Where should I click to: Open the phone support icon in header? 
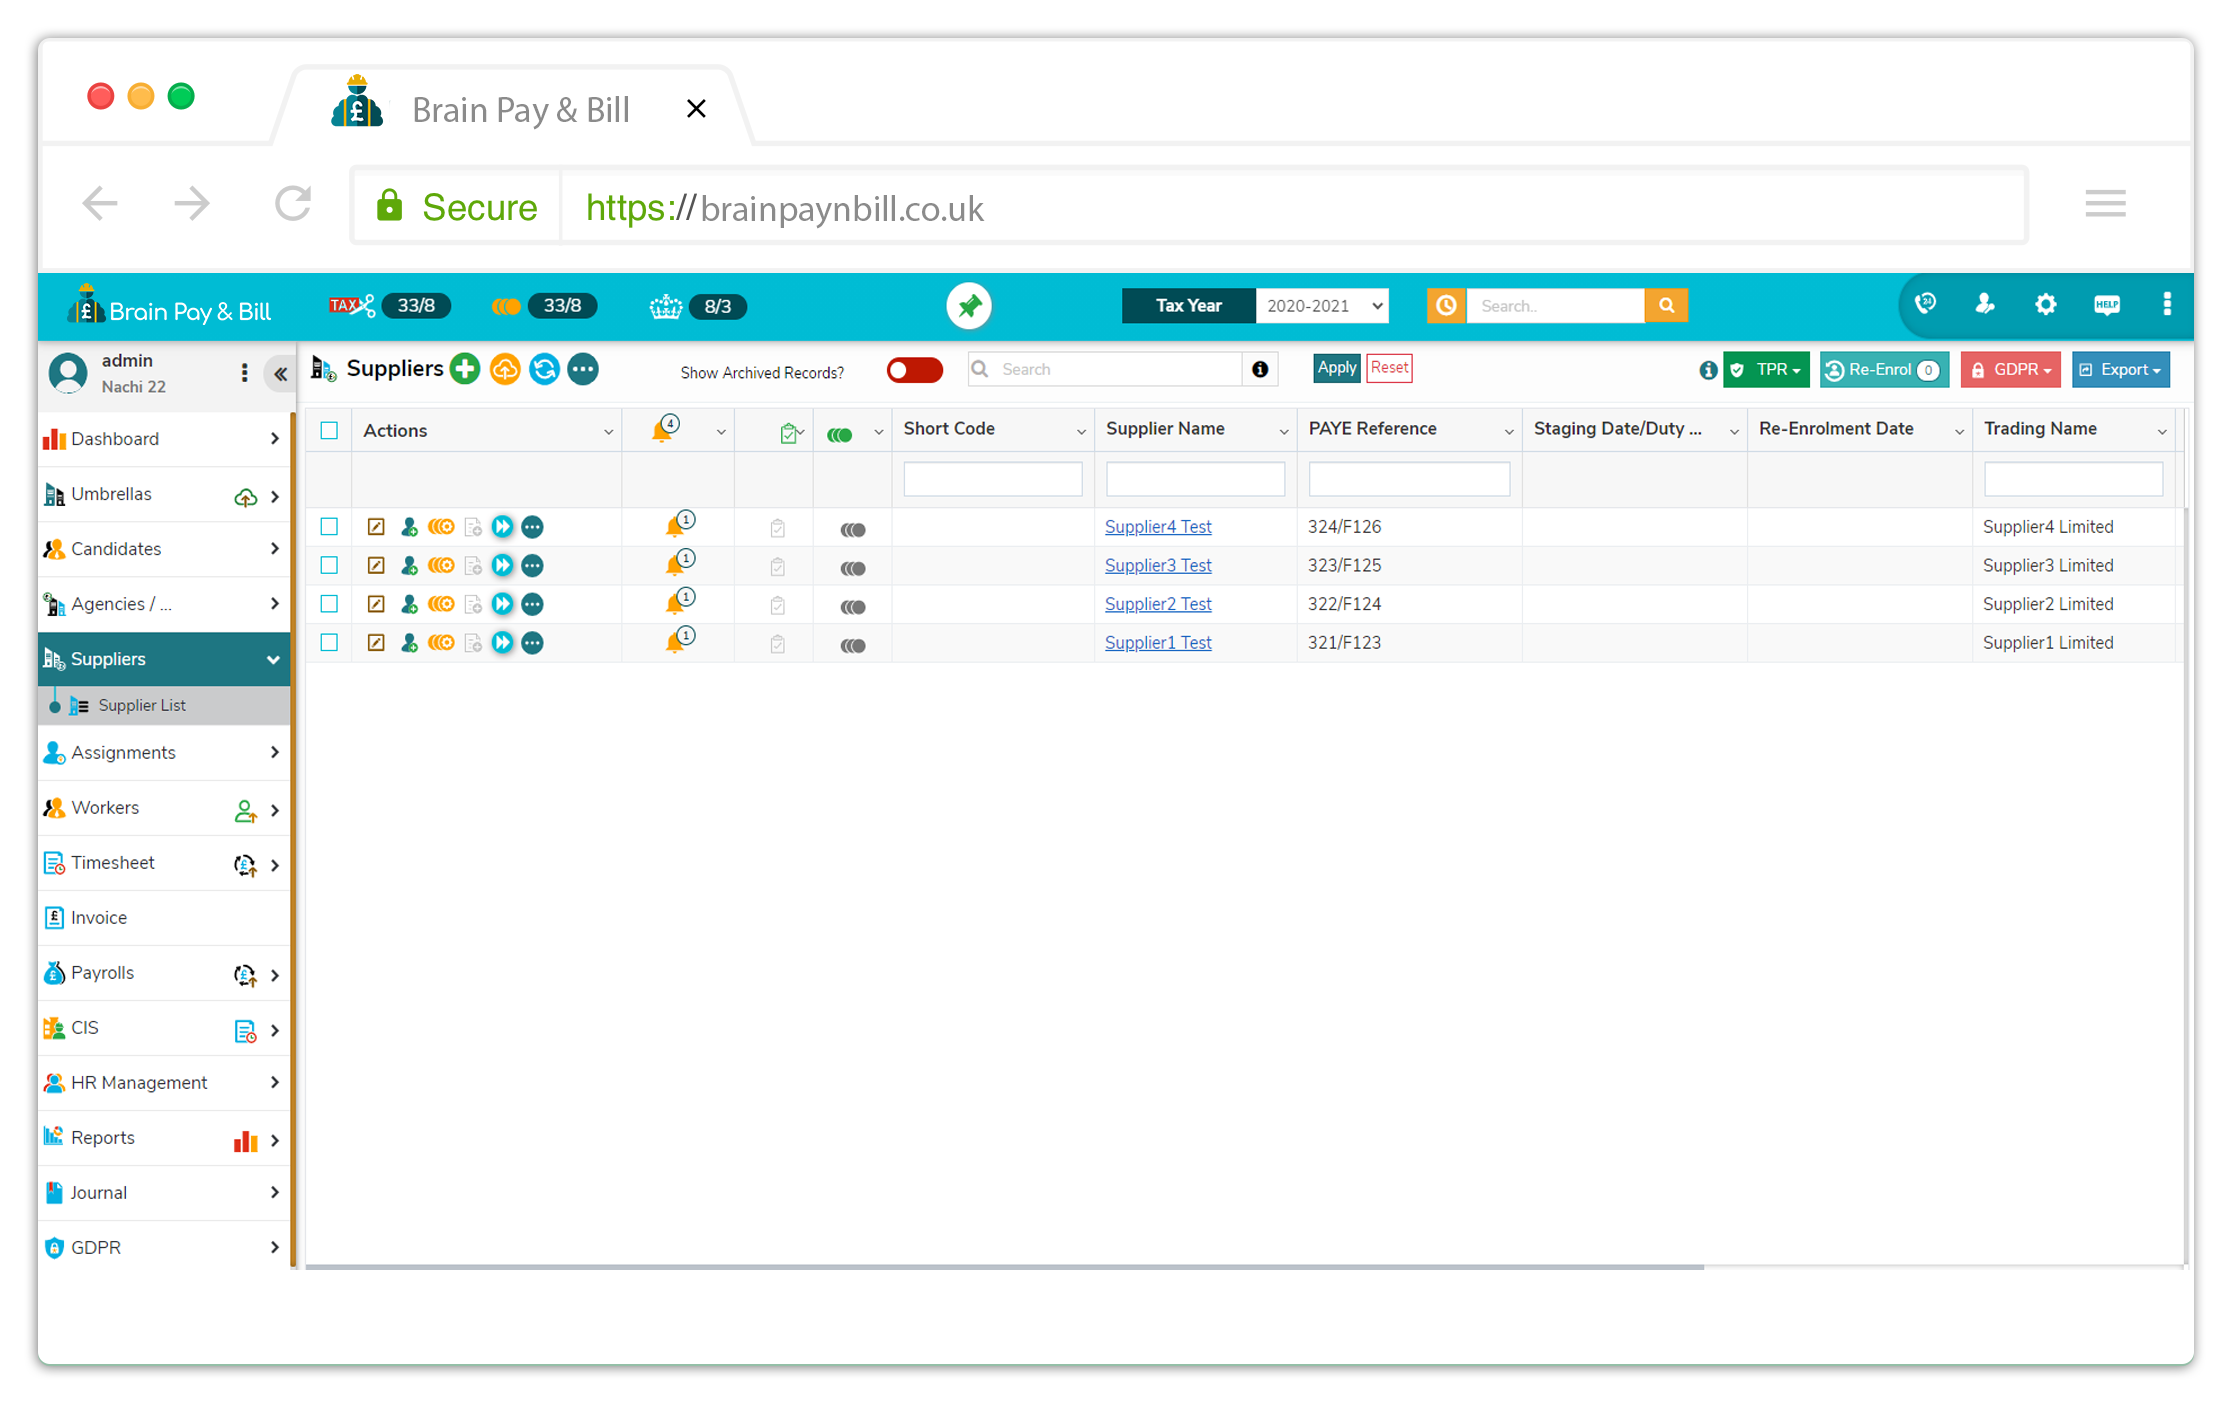pyautogui.click(x=1925, y=304)
